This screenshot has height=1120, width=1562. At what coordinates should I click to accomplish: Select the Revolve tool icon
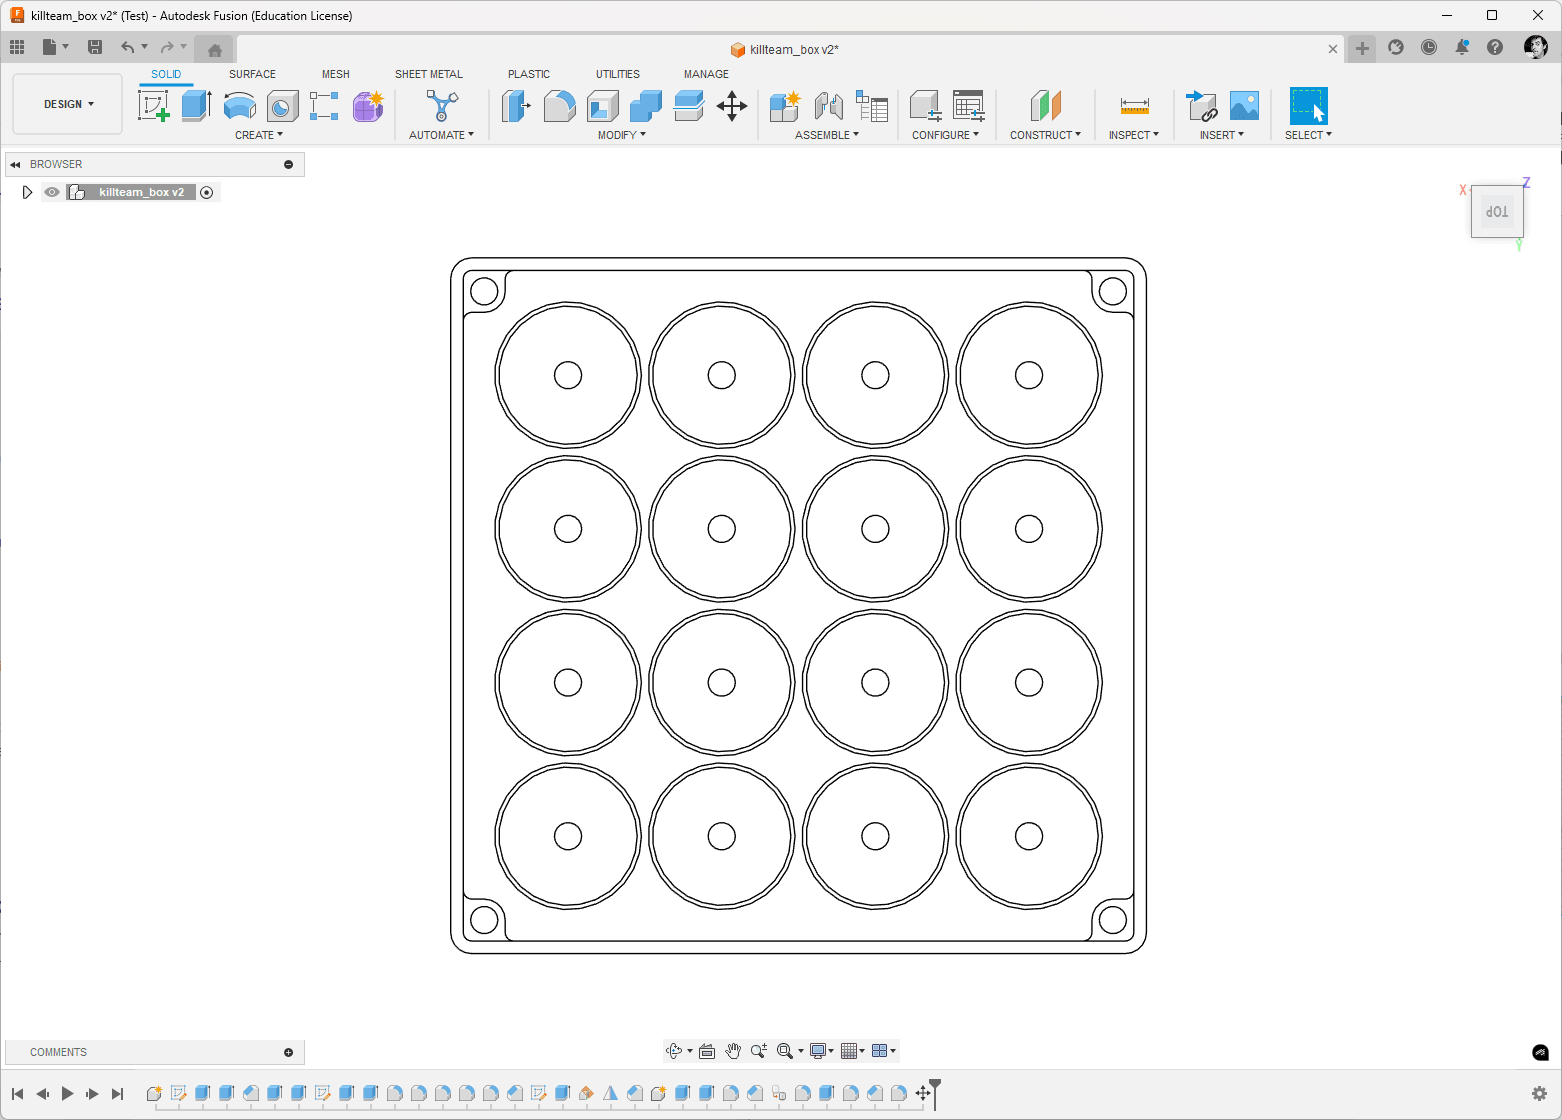click(240, 105)
